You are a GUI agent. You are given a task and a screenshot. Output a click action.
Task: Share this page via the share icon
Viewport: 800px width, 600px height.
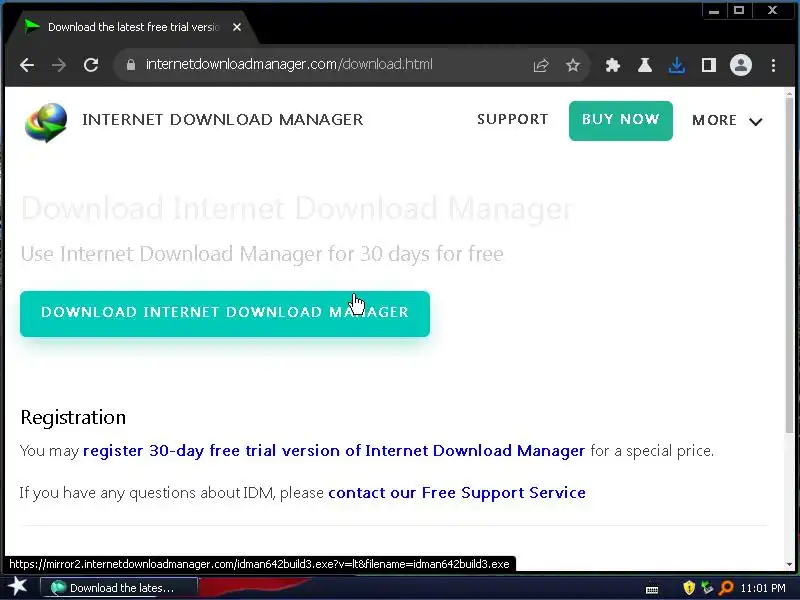541,65
